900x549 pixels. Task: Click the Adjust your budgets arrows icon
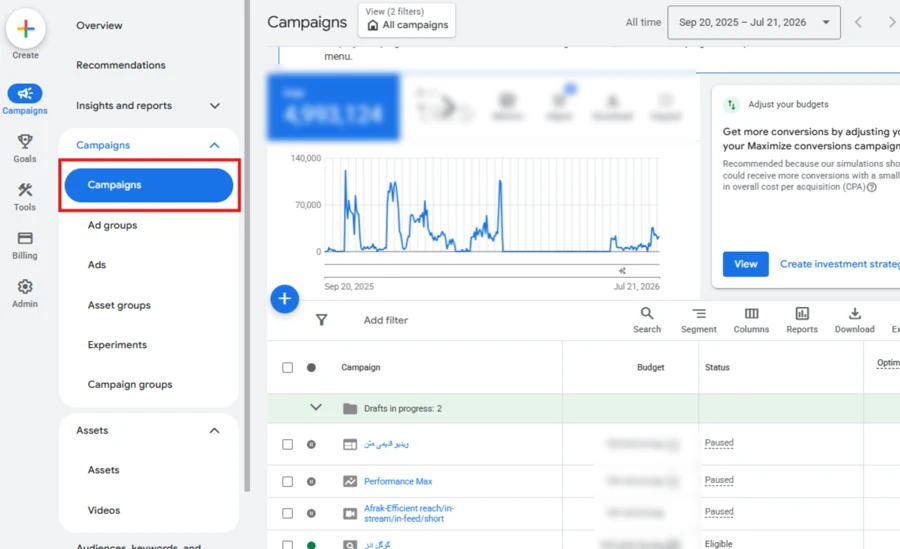(731, 105)
